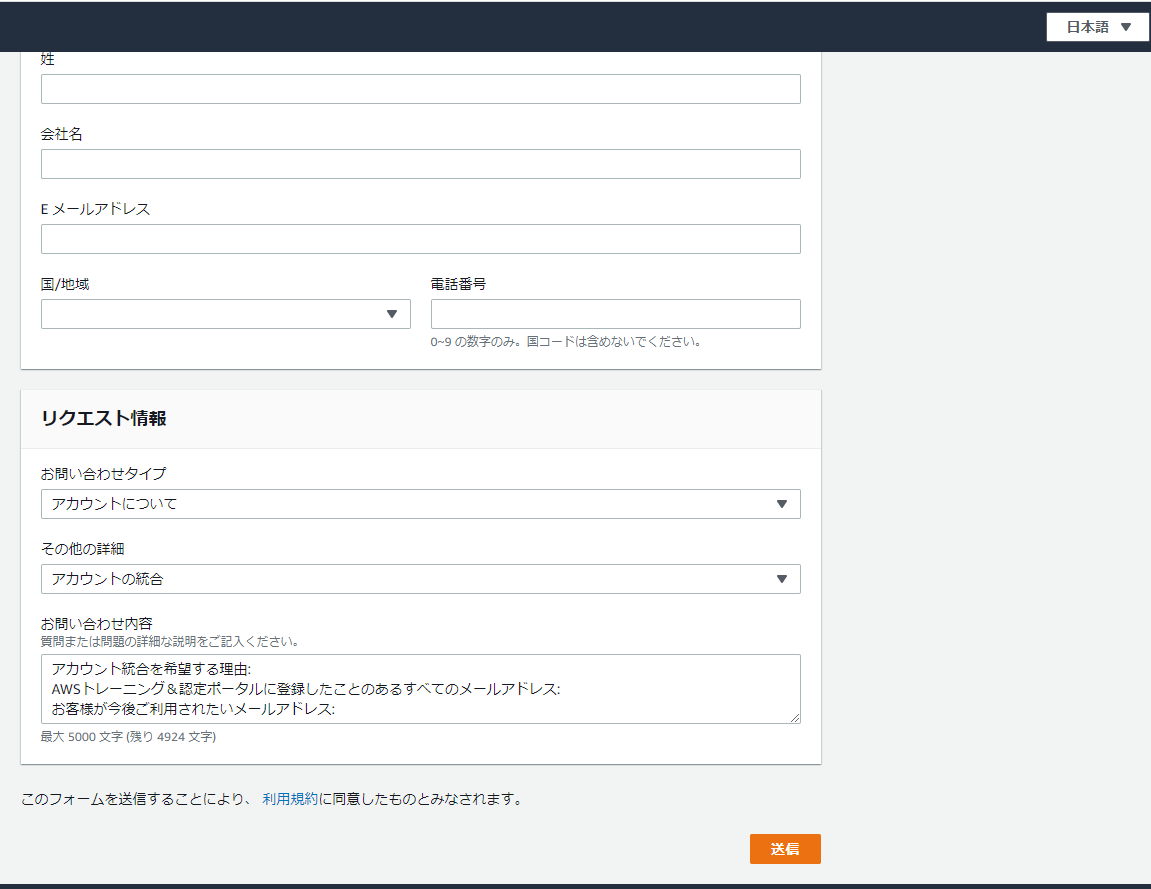Image resolution: width=1151 pixels, height=889 pixels.
Task: Click the 質問または問題の詳細な説明 hint text
Action: click(x=170, y=642)
